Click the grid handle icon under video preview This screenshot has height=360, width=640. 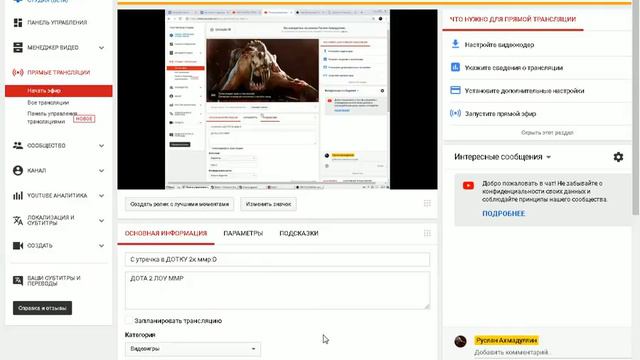[427, 203]
